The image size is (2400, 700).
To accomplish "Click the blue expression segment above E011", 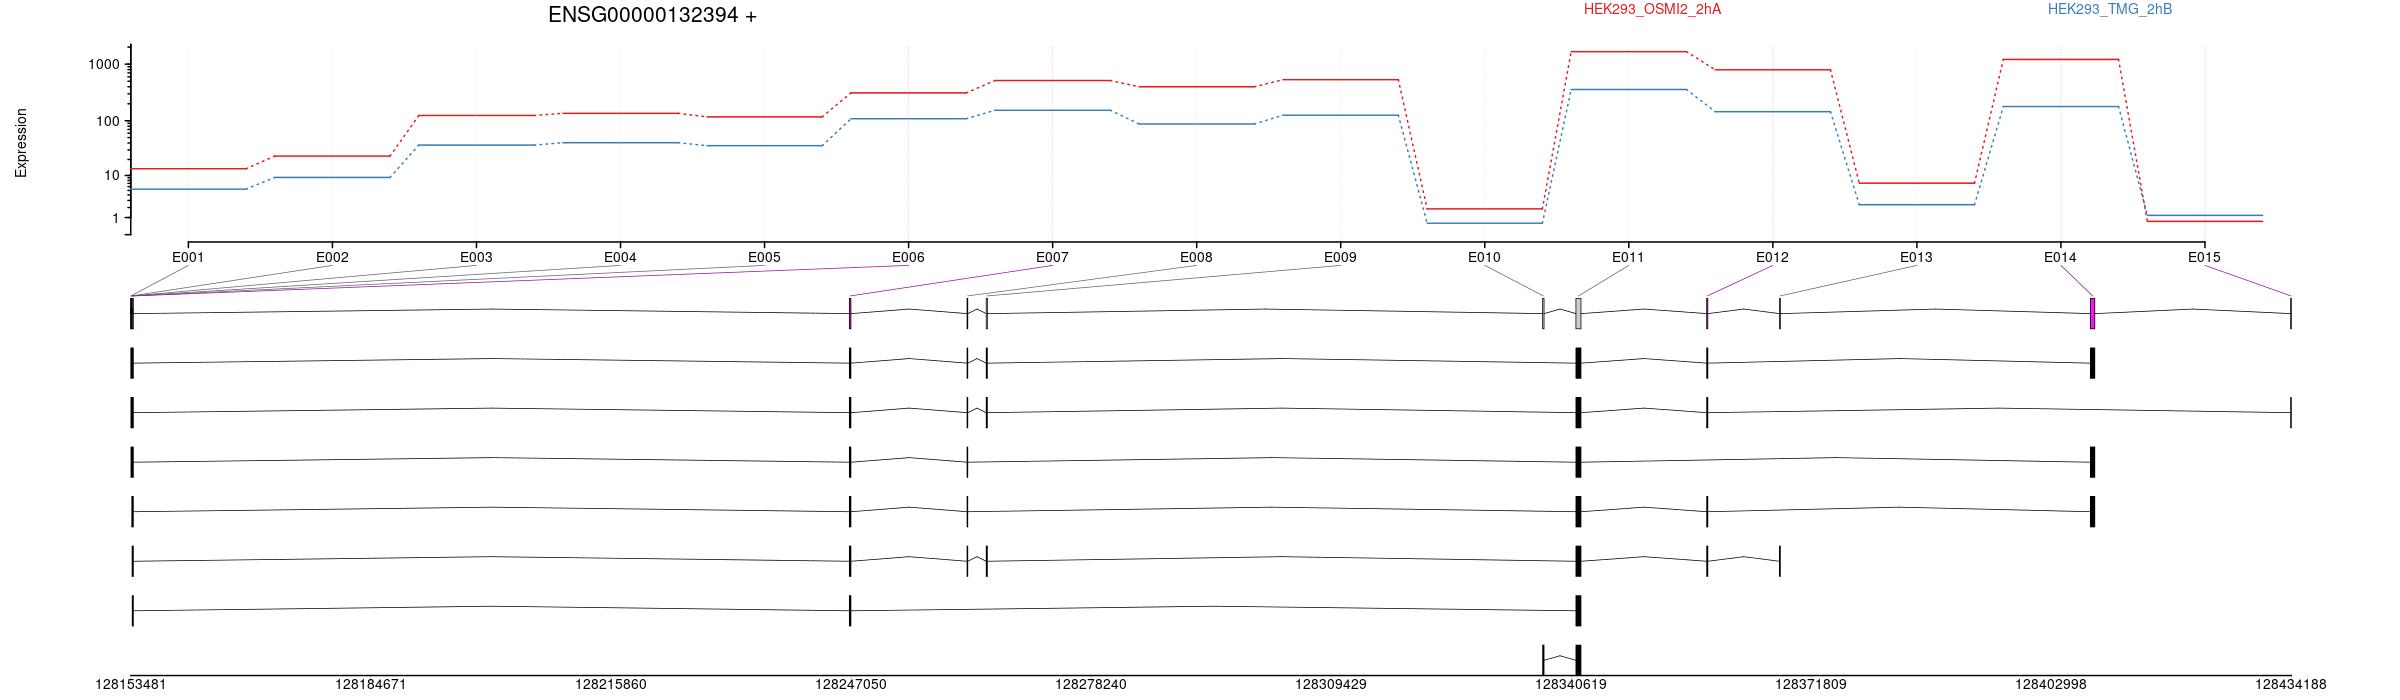I will tap(1628, 89).
